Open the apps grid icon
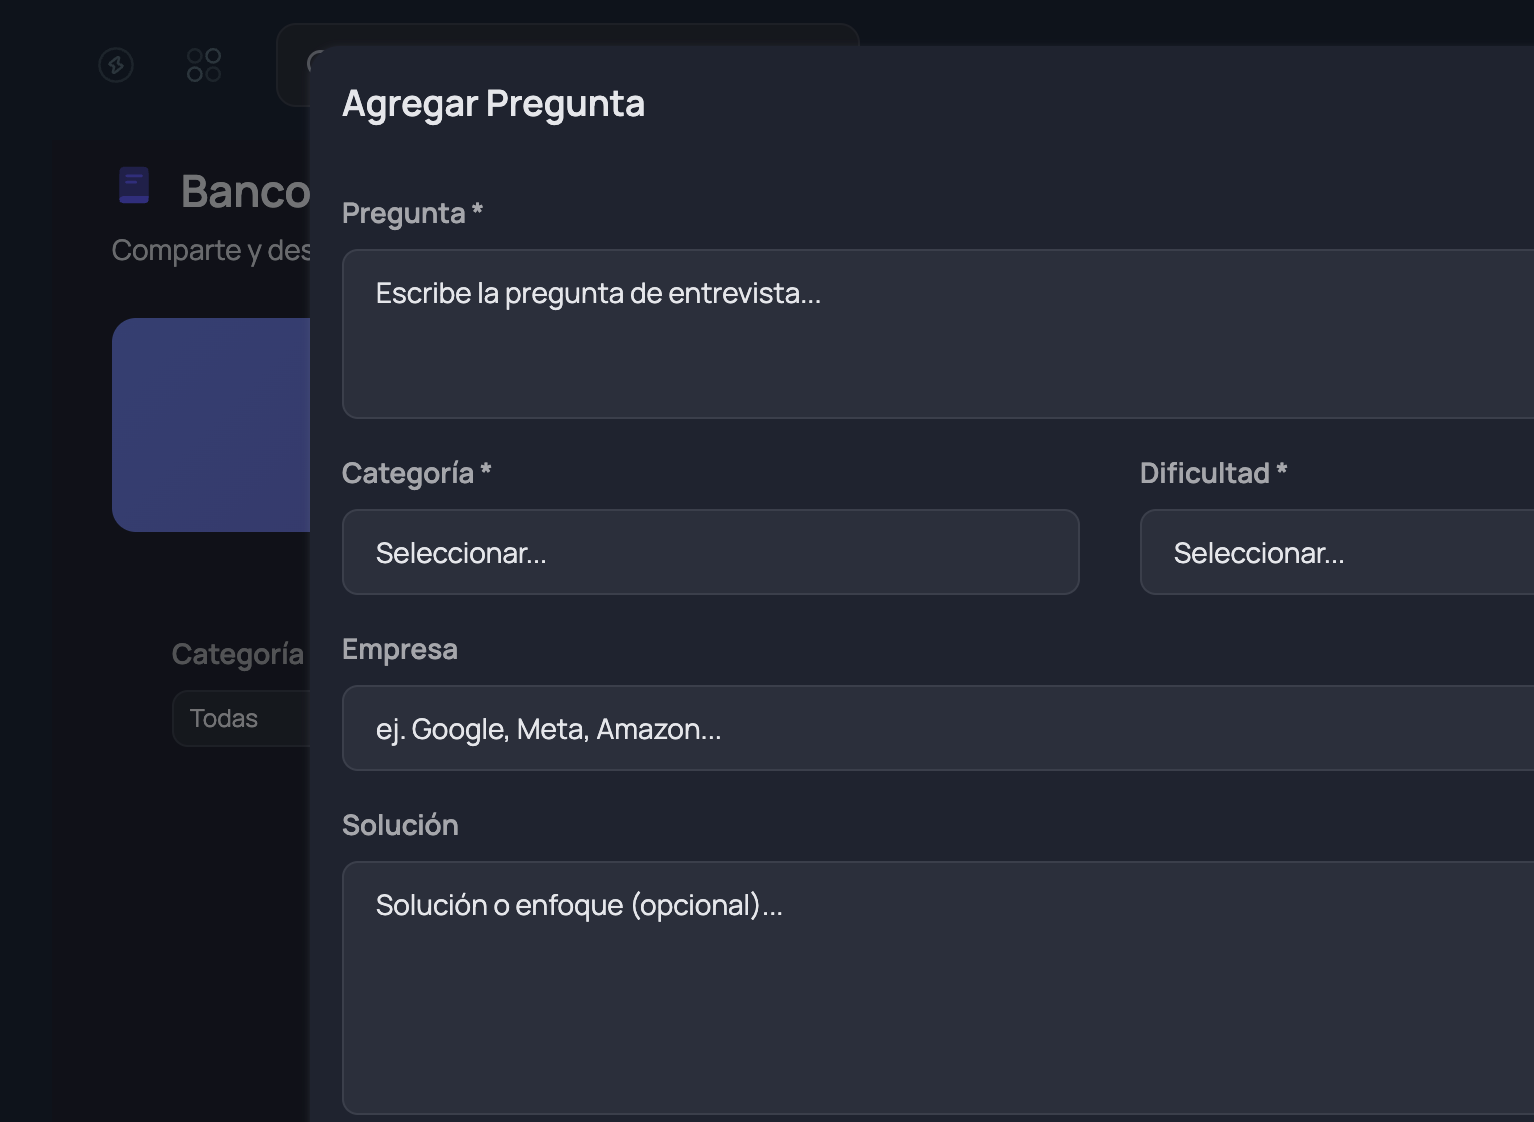This screenshot has width=1534, height=1122. (x=203, y=65)
